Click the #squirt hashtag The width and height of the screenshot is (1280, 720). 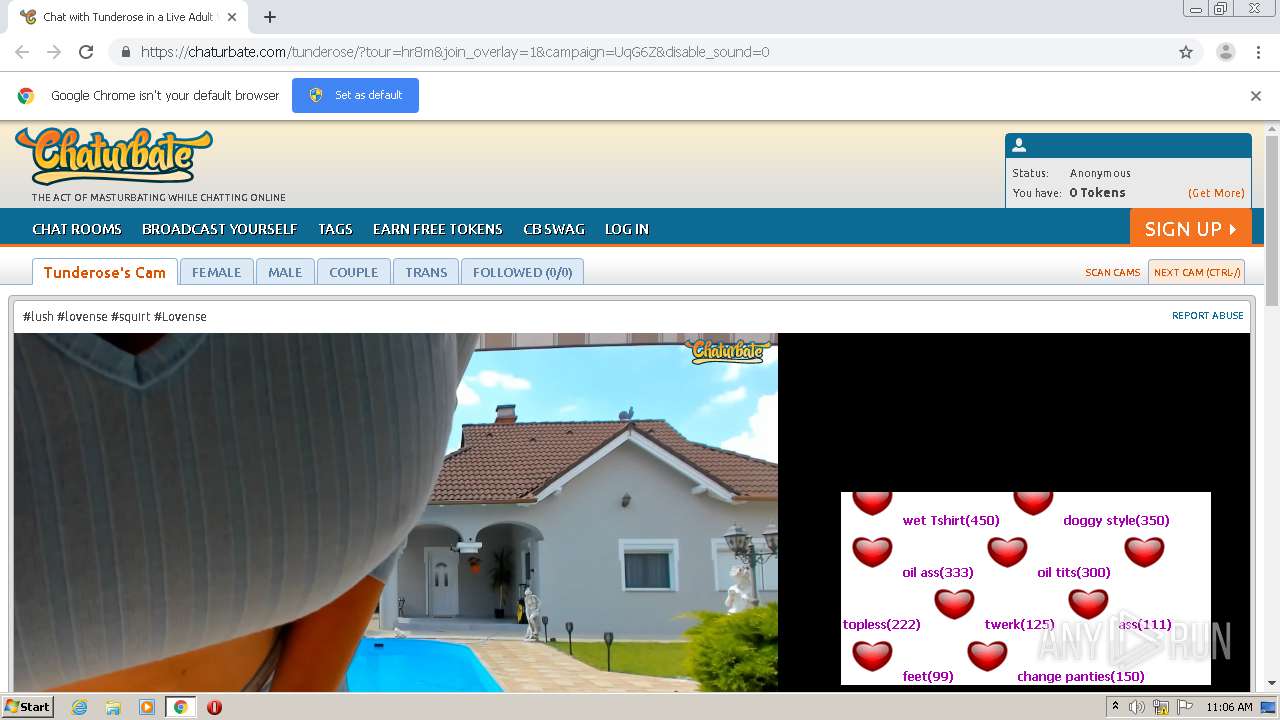(130, 317)
